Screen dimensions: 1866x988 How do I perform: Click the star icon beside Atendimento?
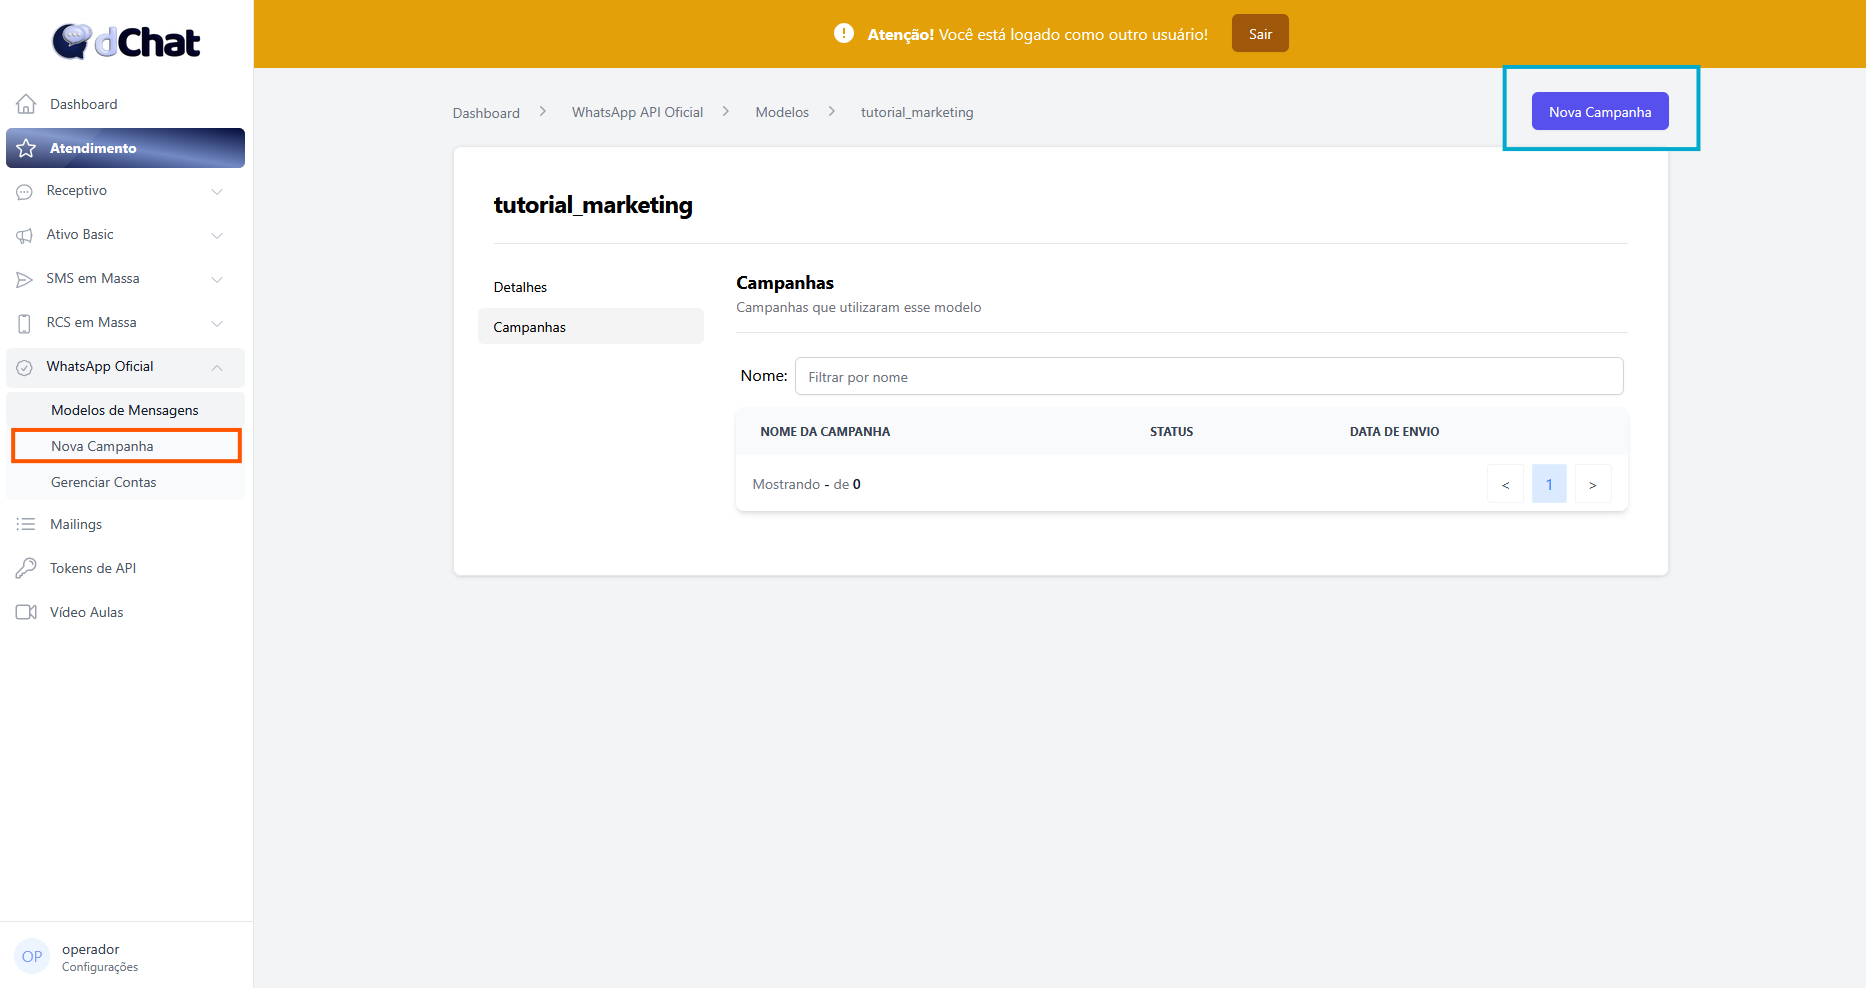click(x=26, y=148)
